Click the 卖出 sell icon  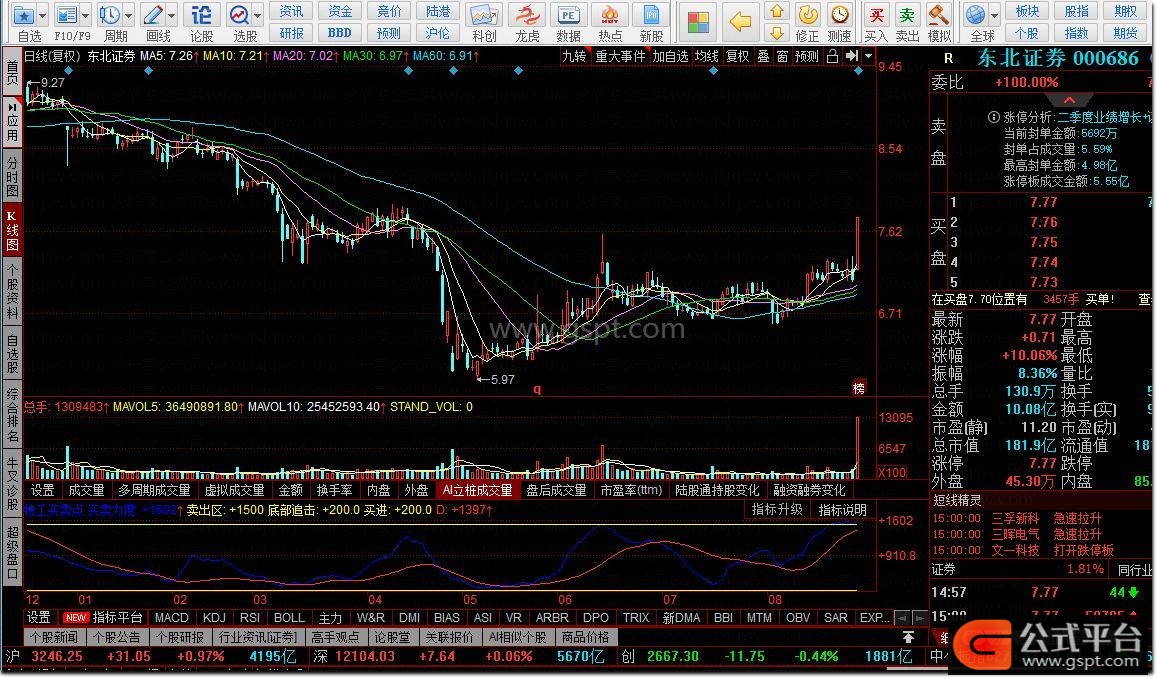coord(907,15)
